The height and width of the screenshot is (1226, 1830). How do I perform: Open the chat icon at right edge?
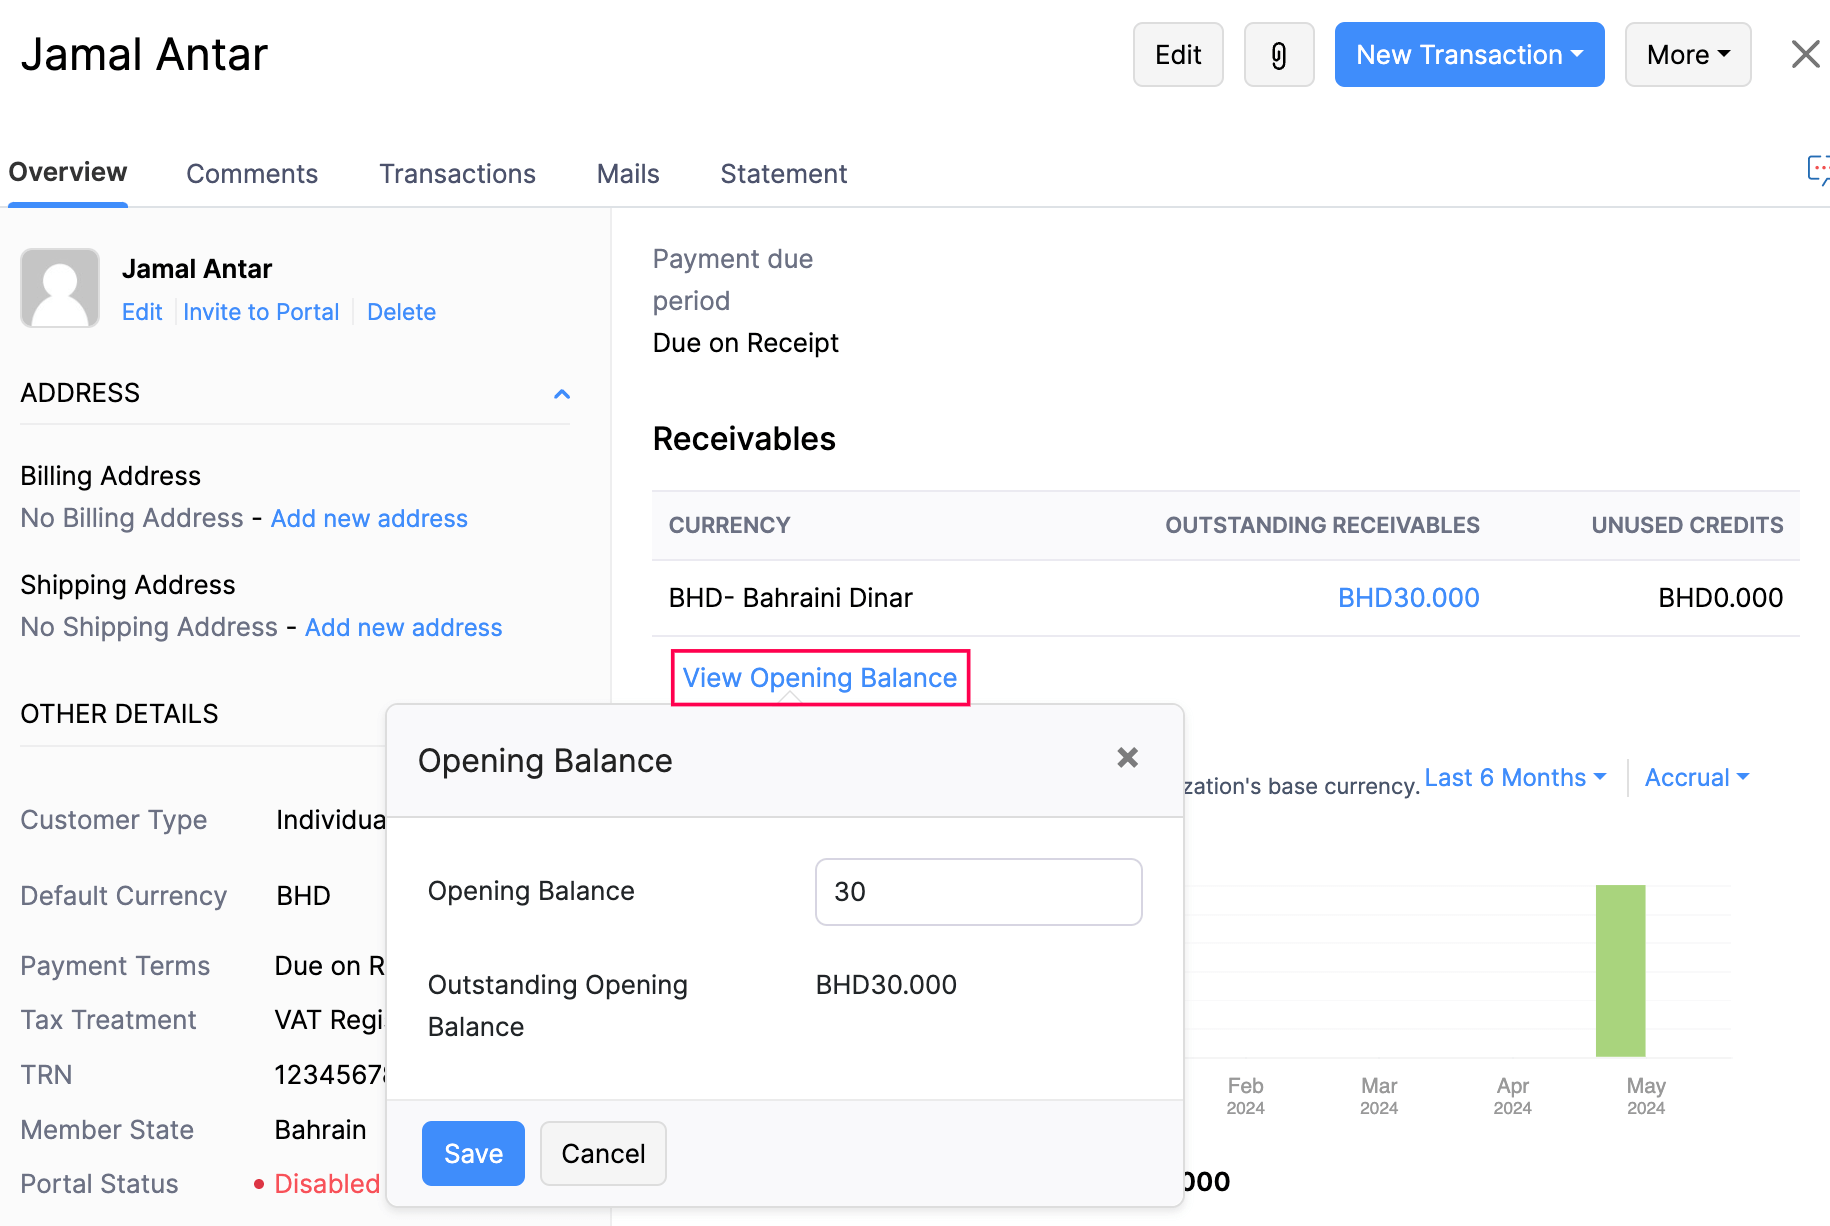point(1817,170)
